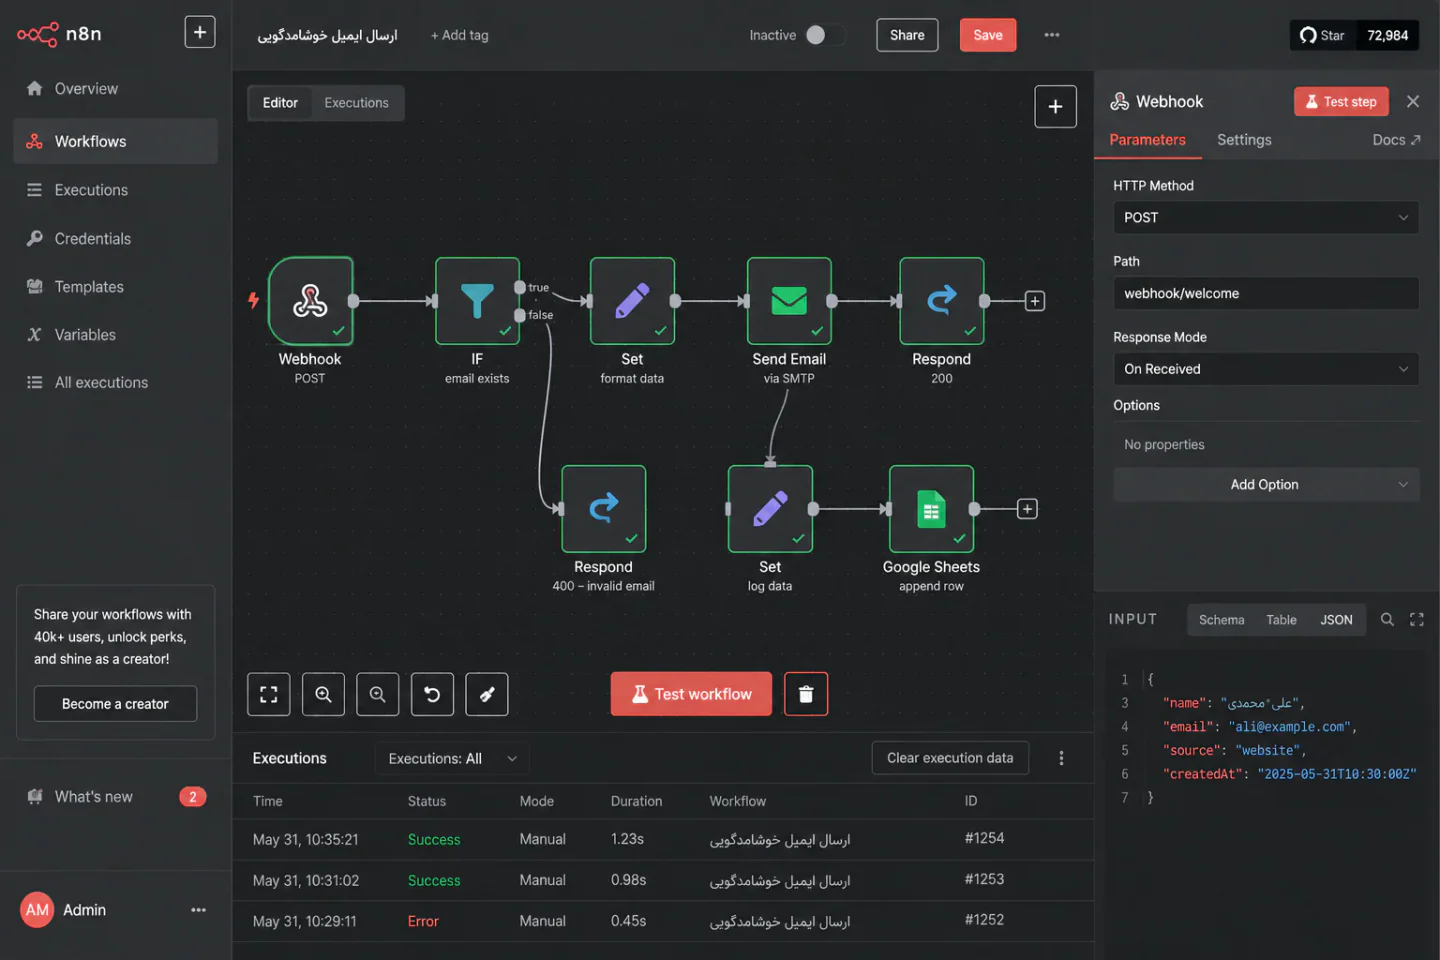Viewport: 1440px width, 960px height.
Task: Save the workflow
Action: (988, 35)
